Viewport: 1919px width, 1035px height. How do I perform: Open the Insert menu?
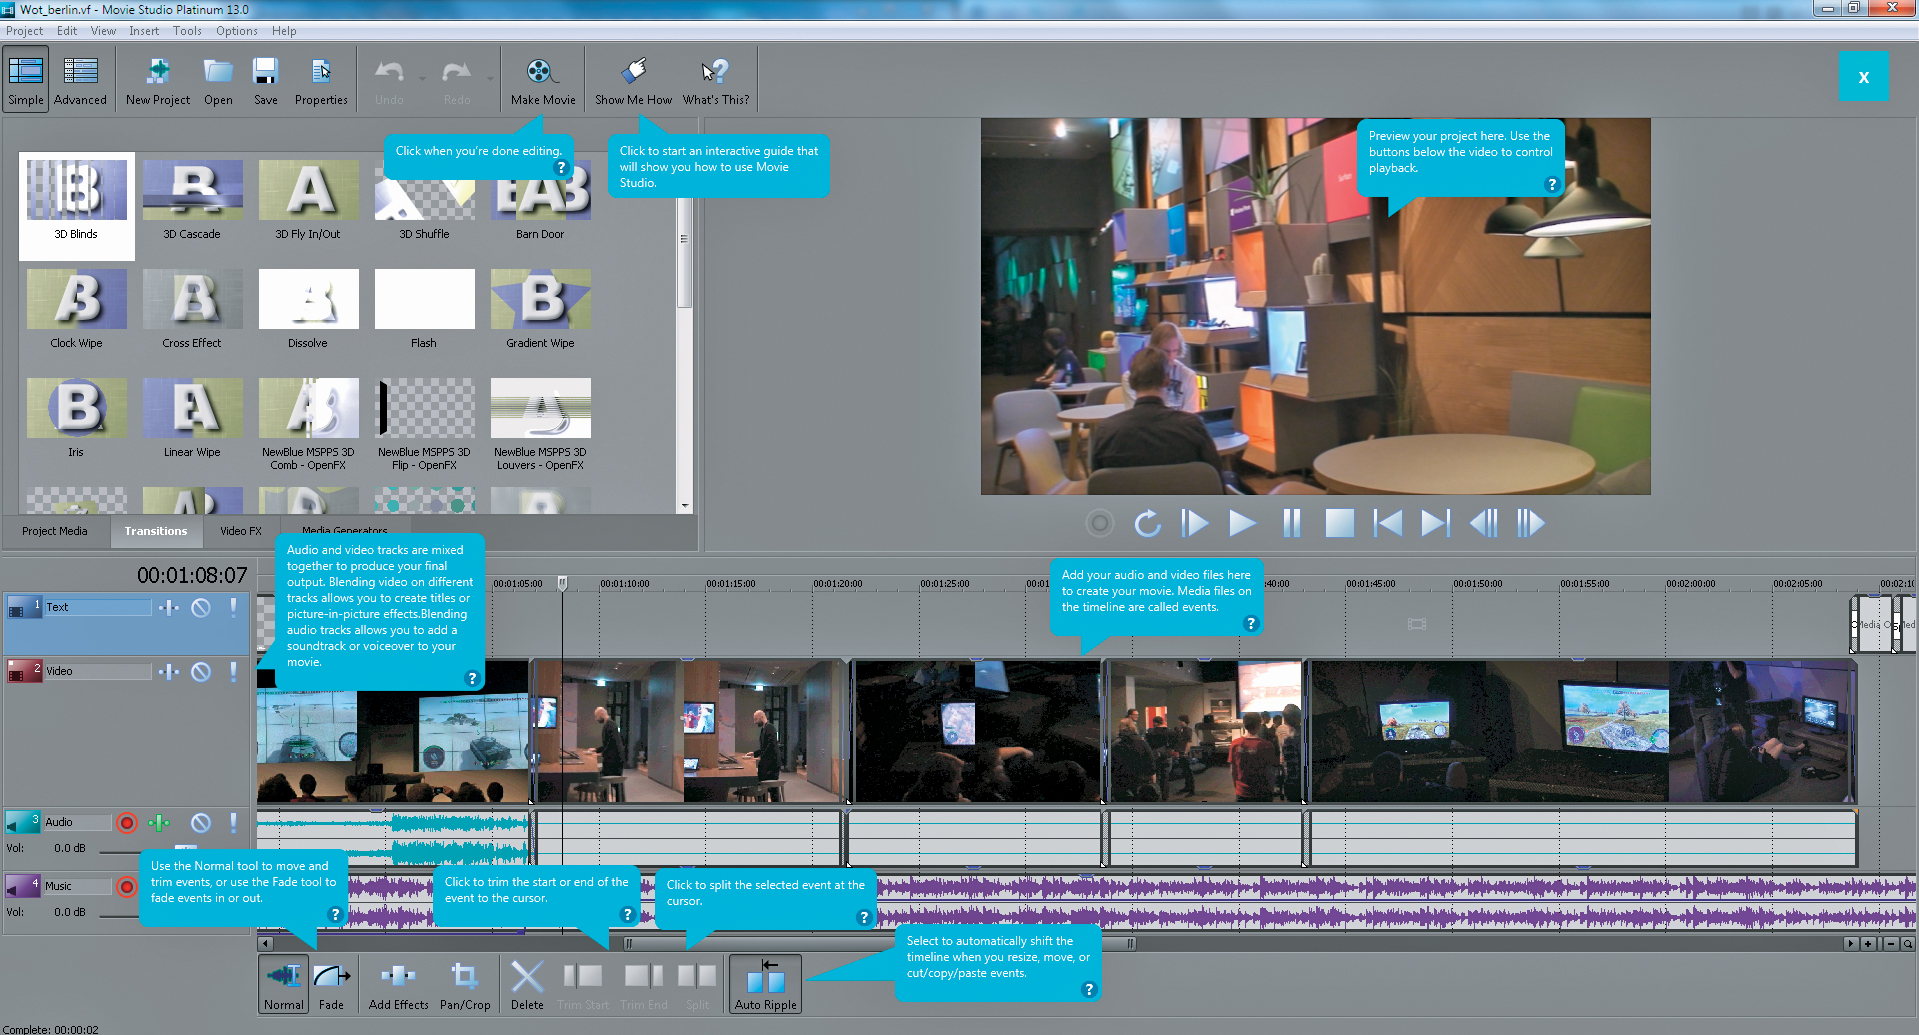143,31
